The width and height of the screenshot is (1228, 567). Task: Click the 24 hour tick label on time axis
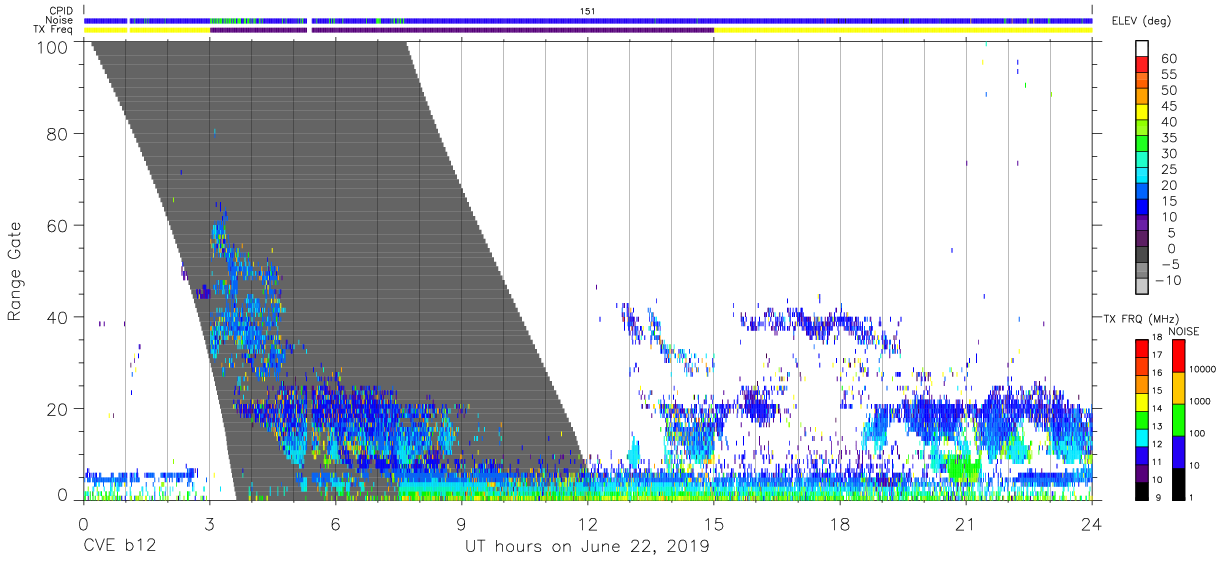pyautogui.click(x=1092, y=524)
